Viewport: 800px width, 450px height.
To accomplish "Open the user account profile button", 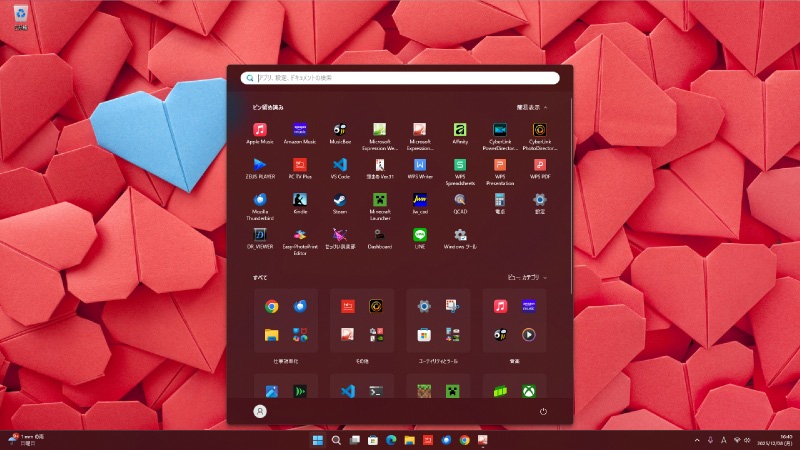I will click(260, 411).
